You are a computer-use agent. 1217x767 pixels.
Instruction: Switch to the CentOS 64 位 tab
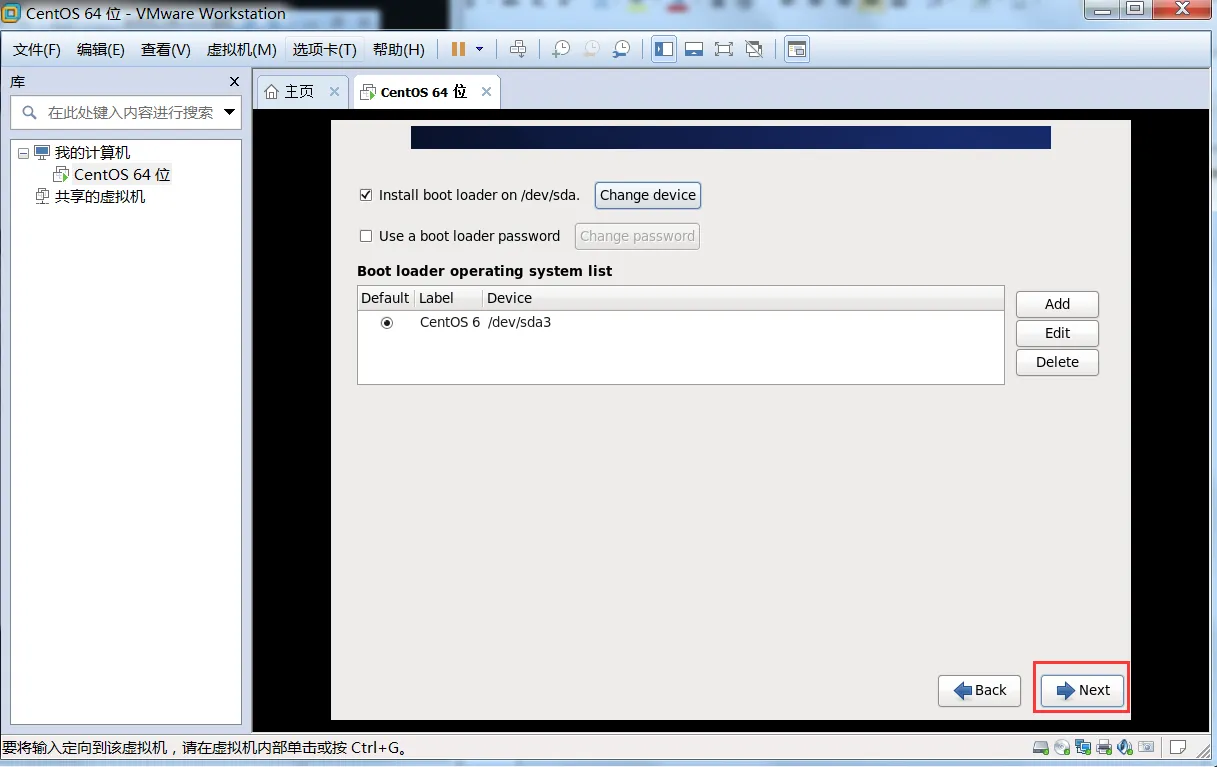(x=426, y=92)
